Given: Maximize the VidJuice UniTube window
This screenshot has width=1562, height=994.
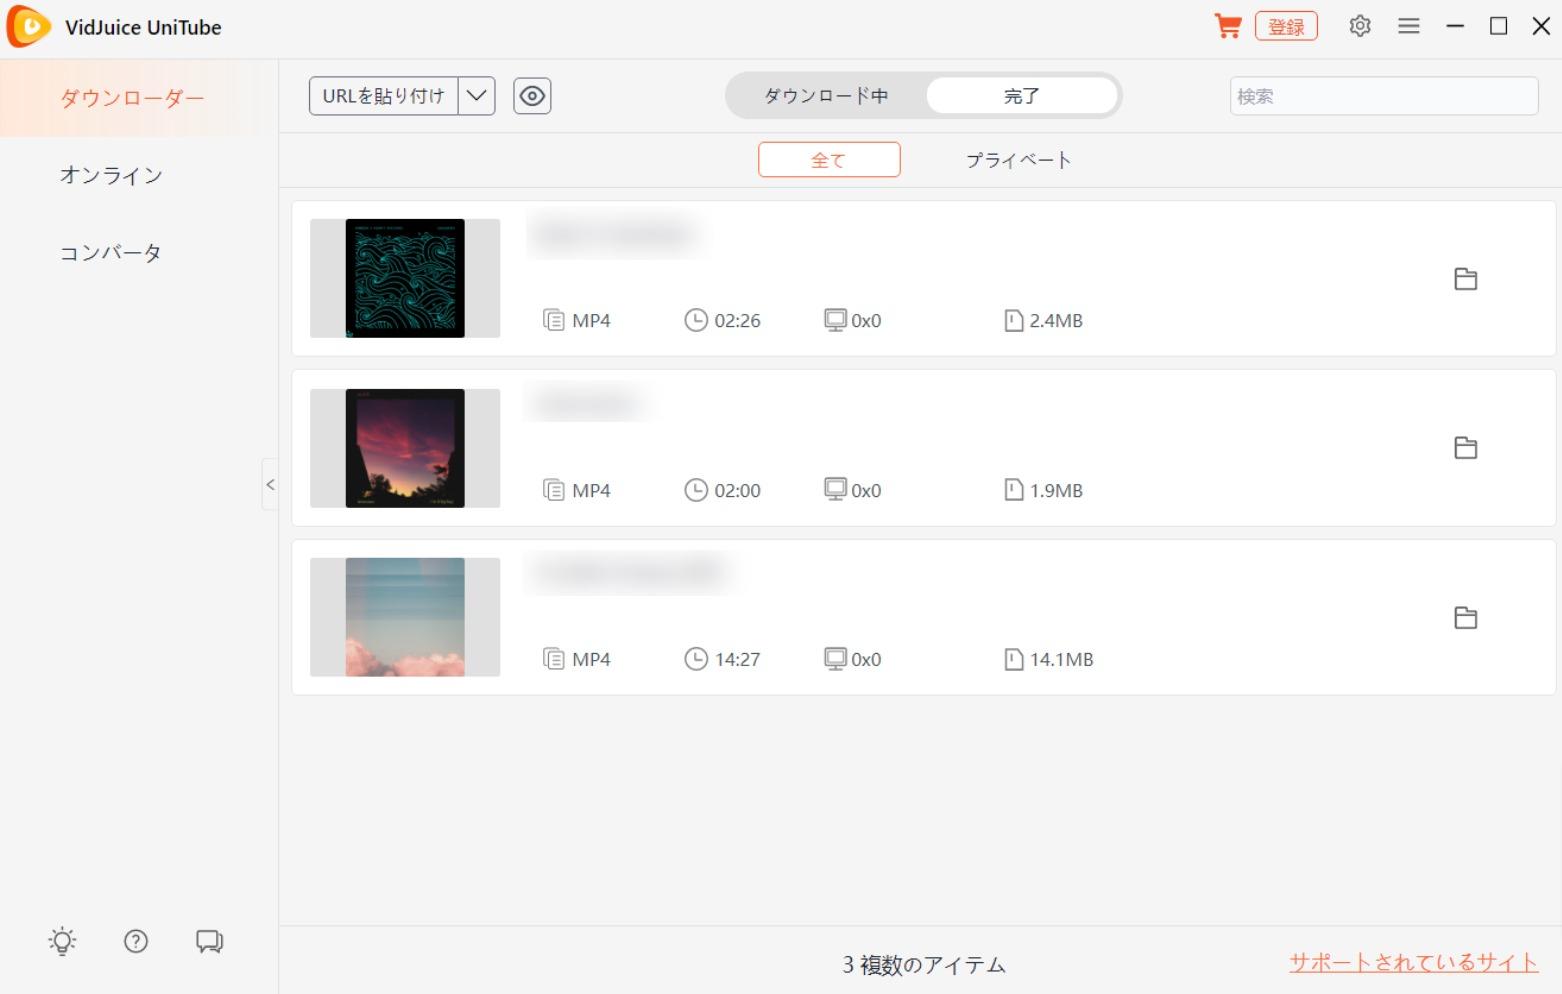Looking at the screenshot, I should coord(1498,26).
